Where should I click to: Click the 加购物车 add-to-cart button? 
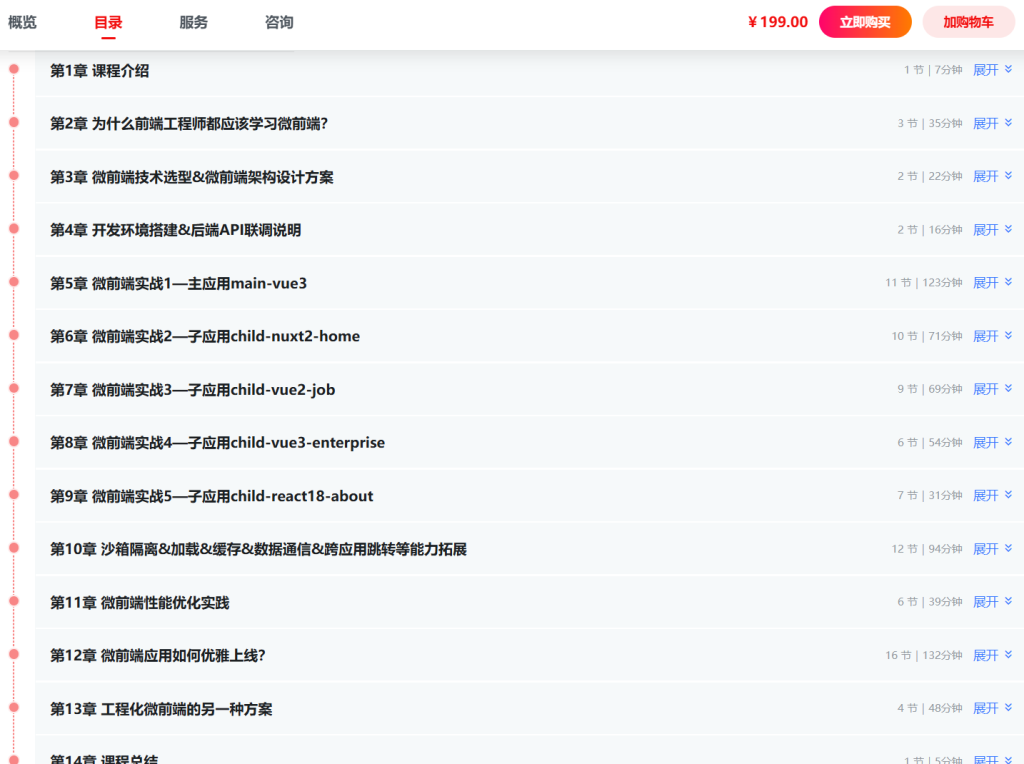[x=966, y=21]
